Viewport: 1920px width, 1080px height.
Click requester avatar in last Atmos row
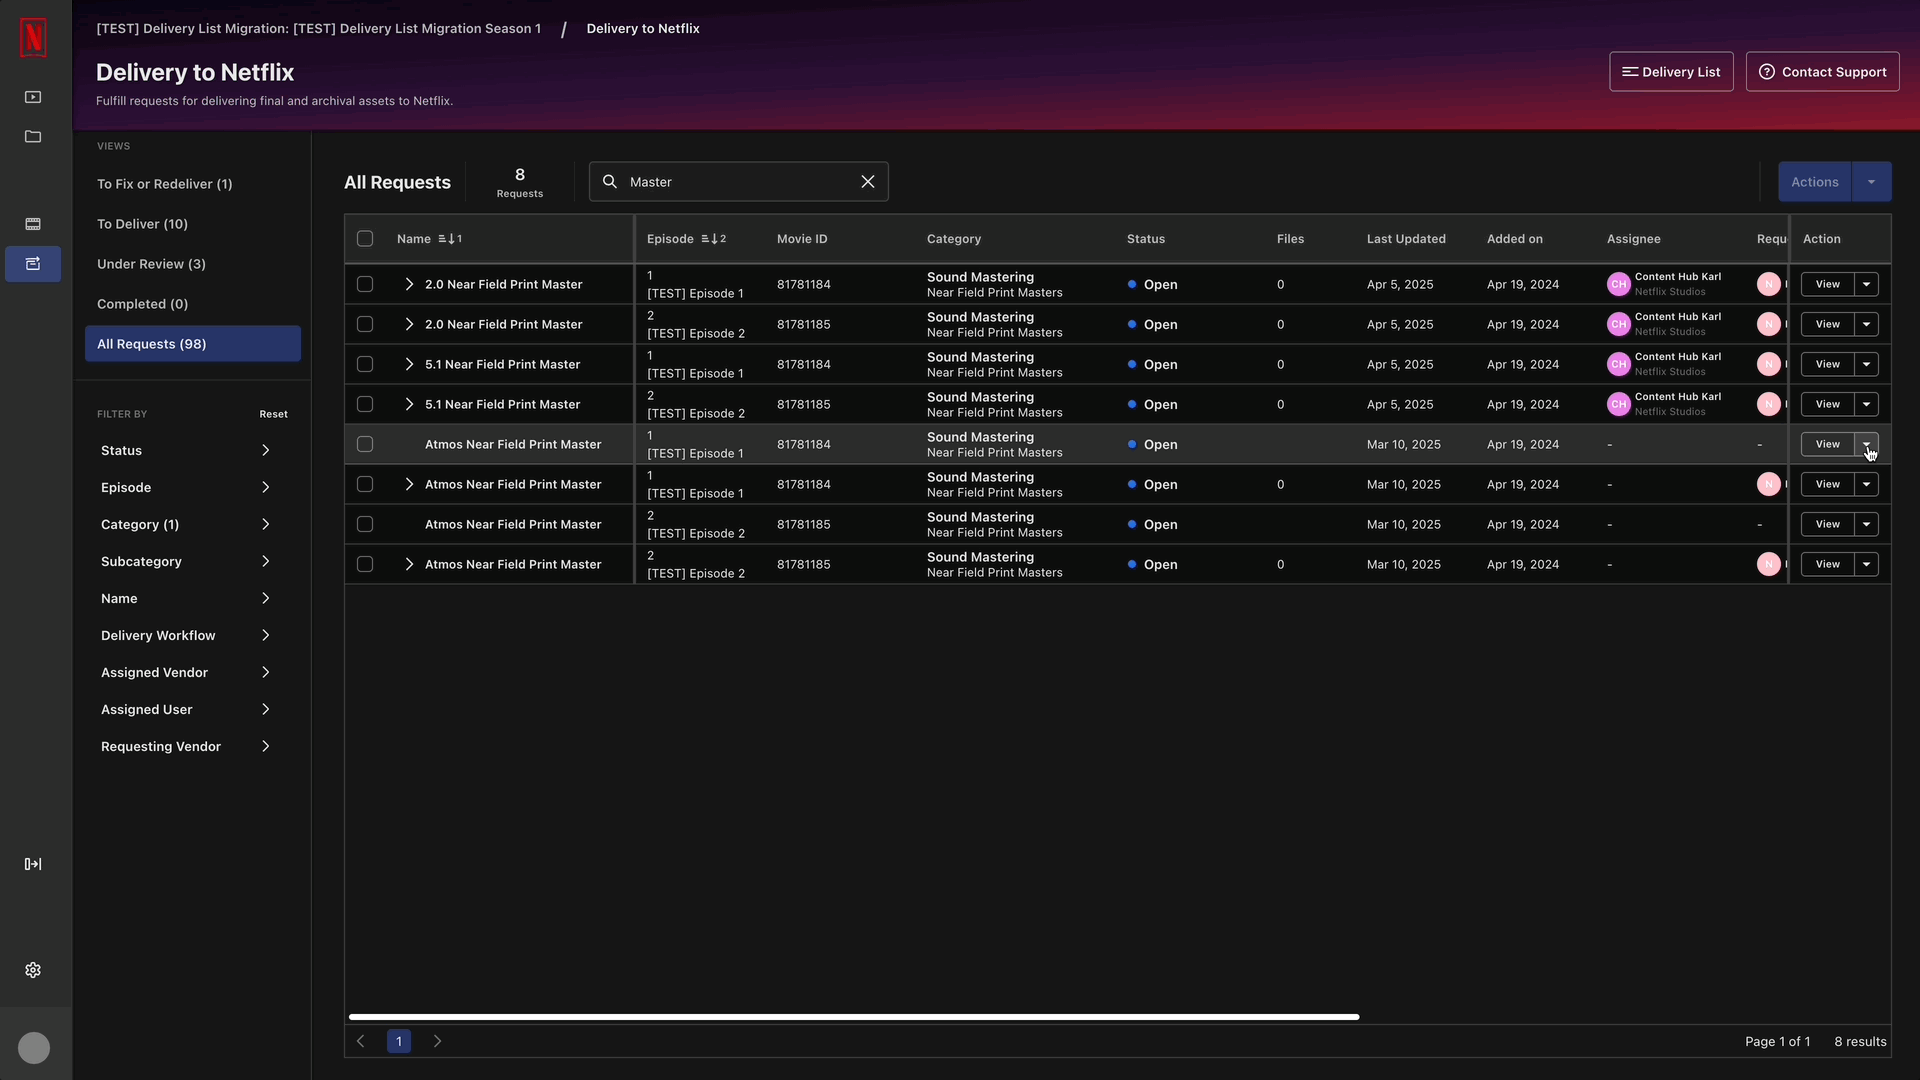click(1769, 564)
